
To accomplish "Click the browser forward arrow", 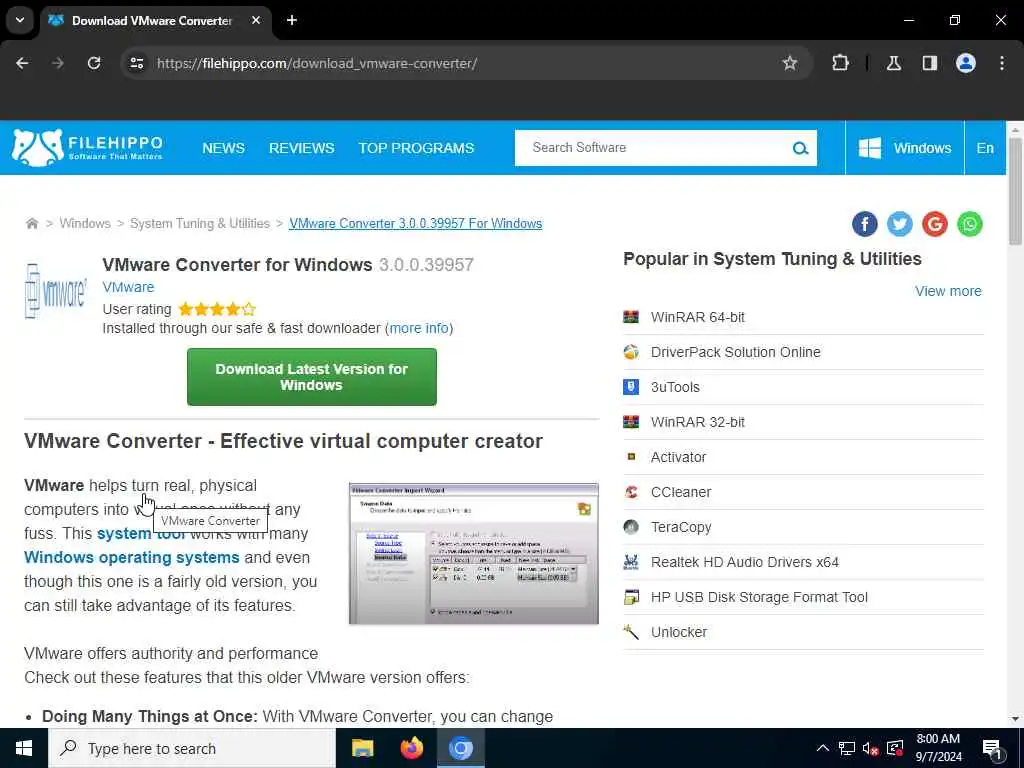I will pyautogui.click(x=58, y=63).
